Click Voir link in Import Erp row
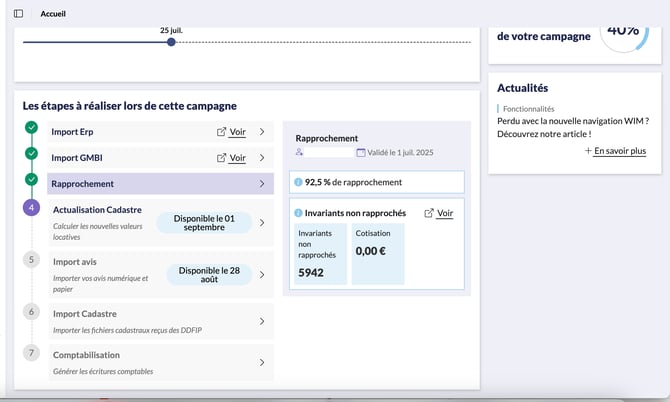 point(238,132)
